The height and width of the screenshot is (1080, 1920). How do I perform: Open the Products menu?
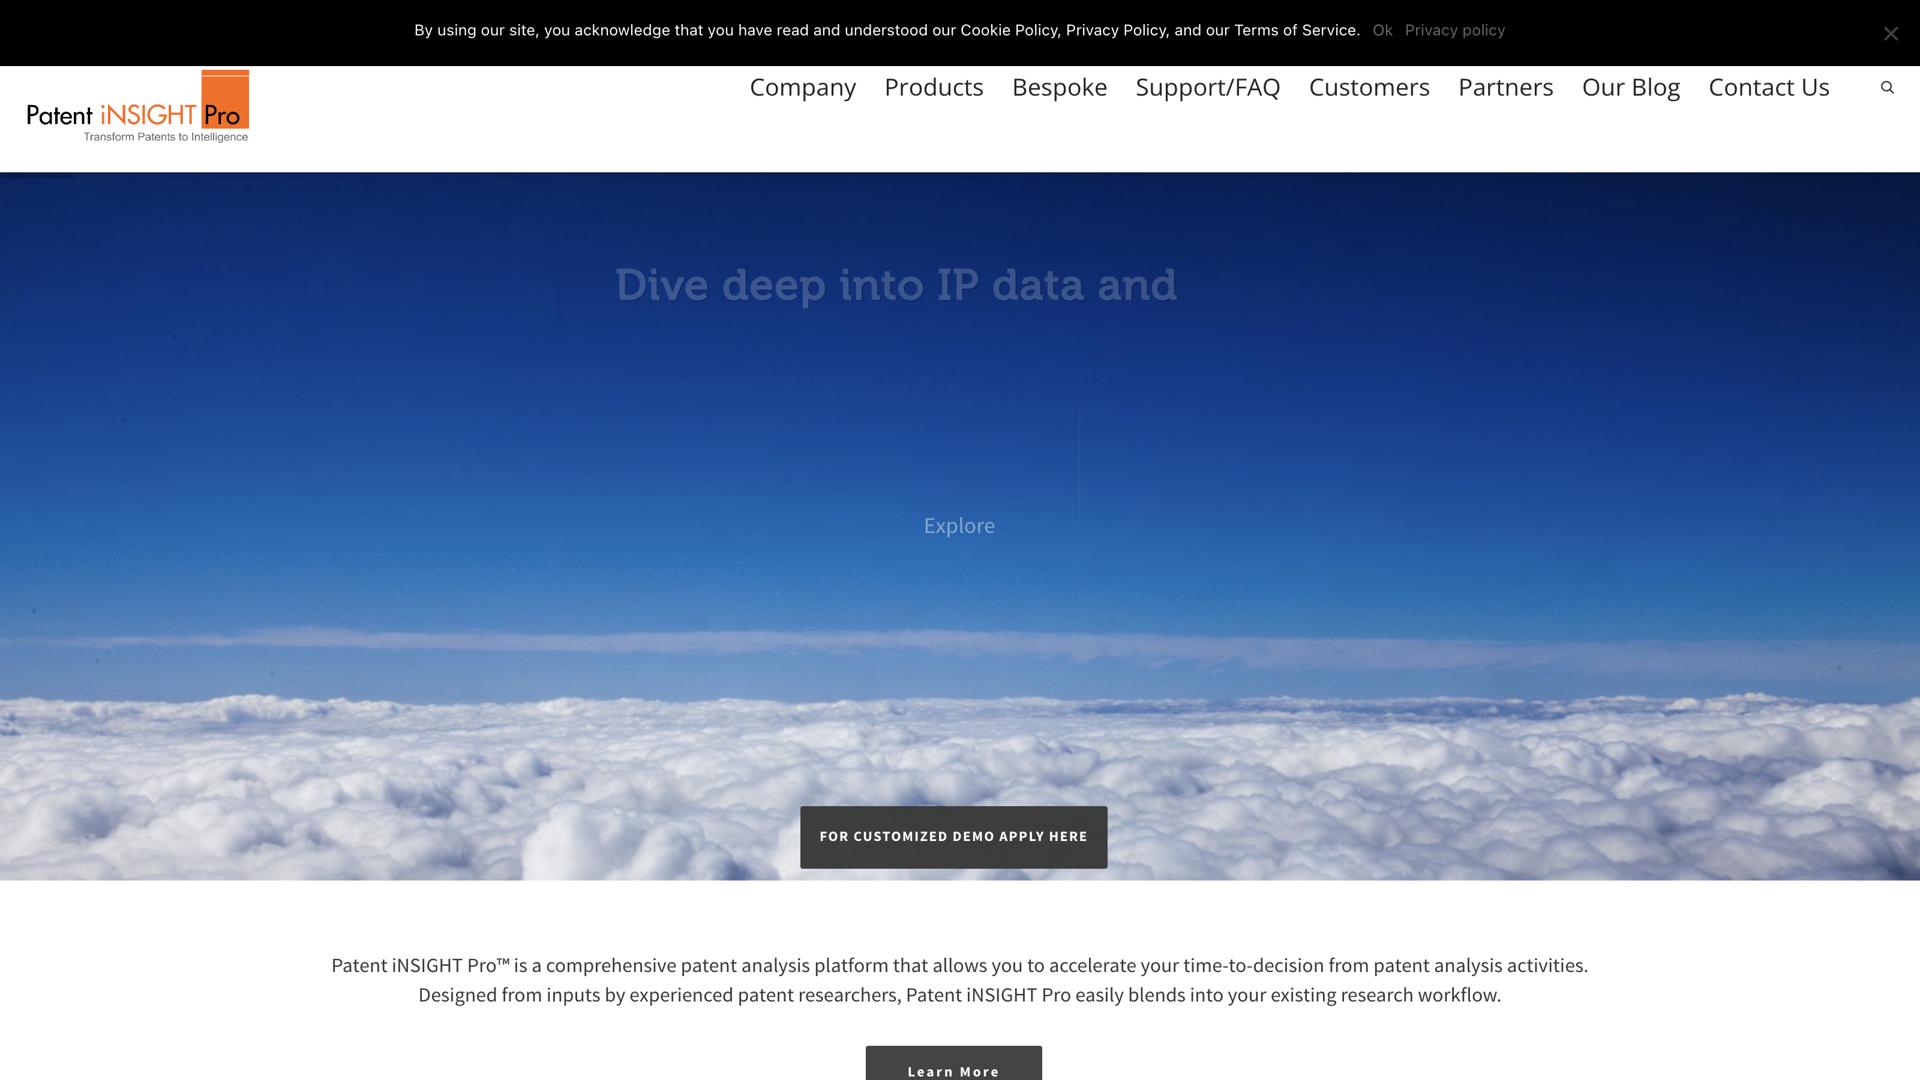tap(933, 88)
